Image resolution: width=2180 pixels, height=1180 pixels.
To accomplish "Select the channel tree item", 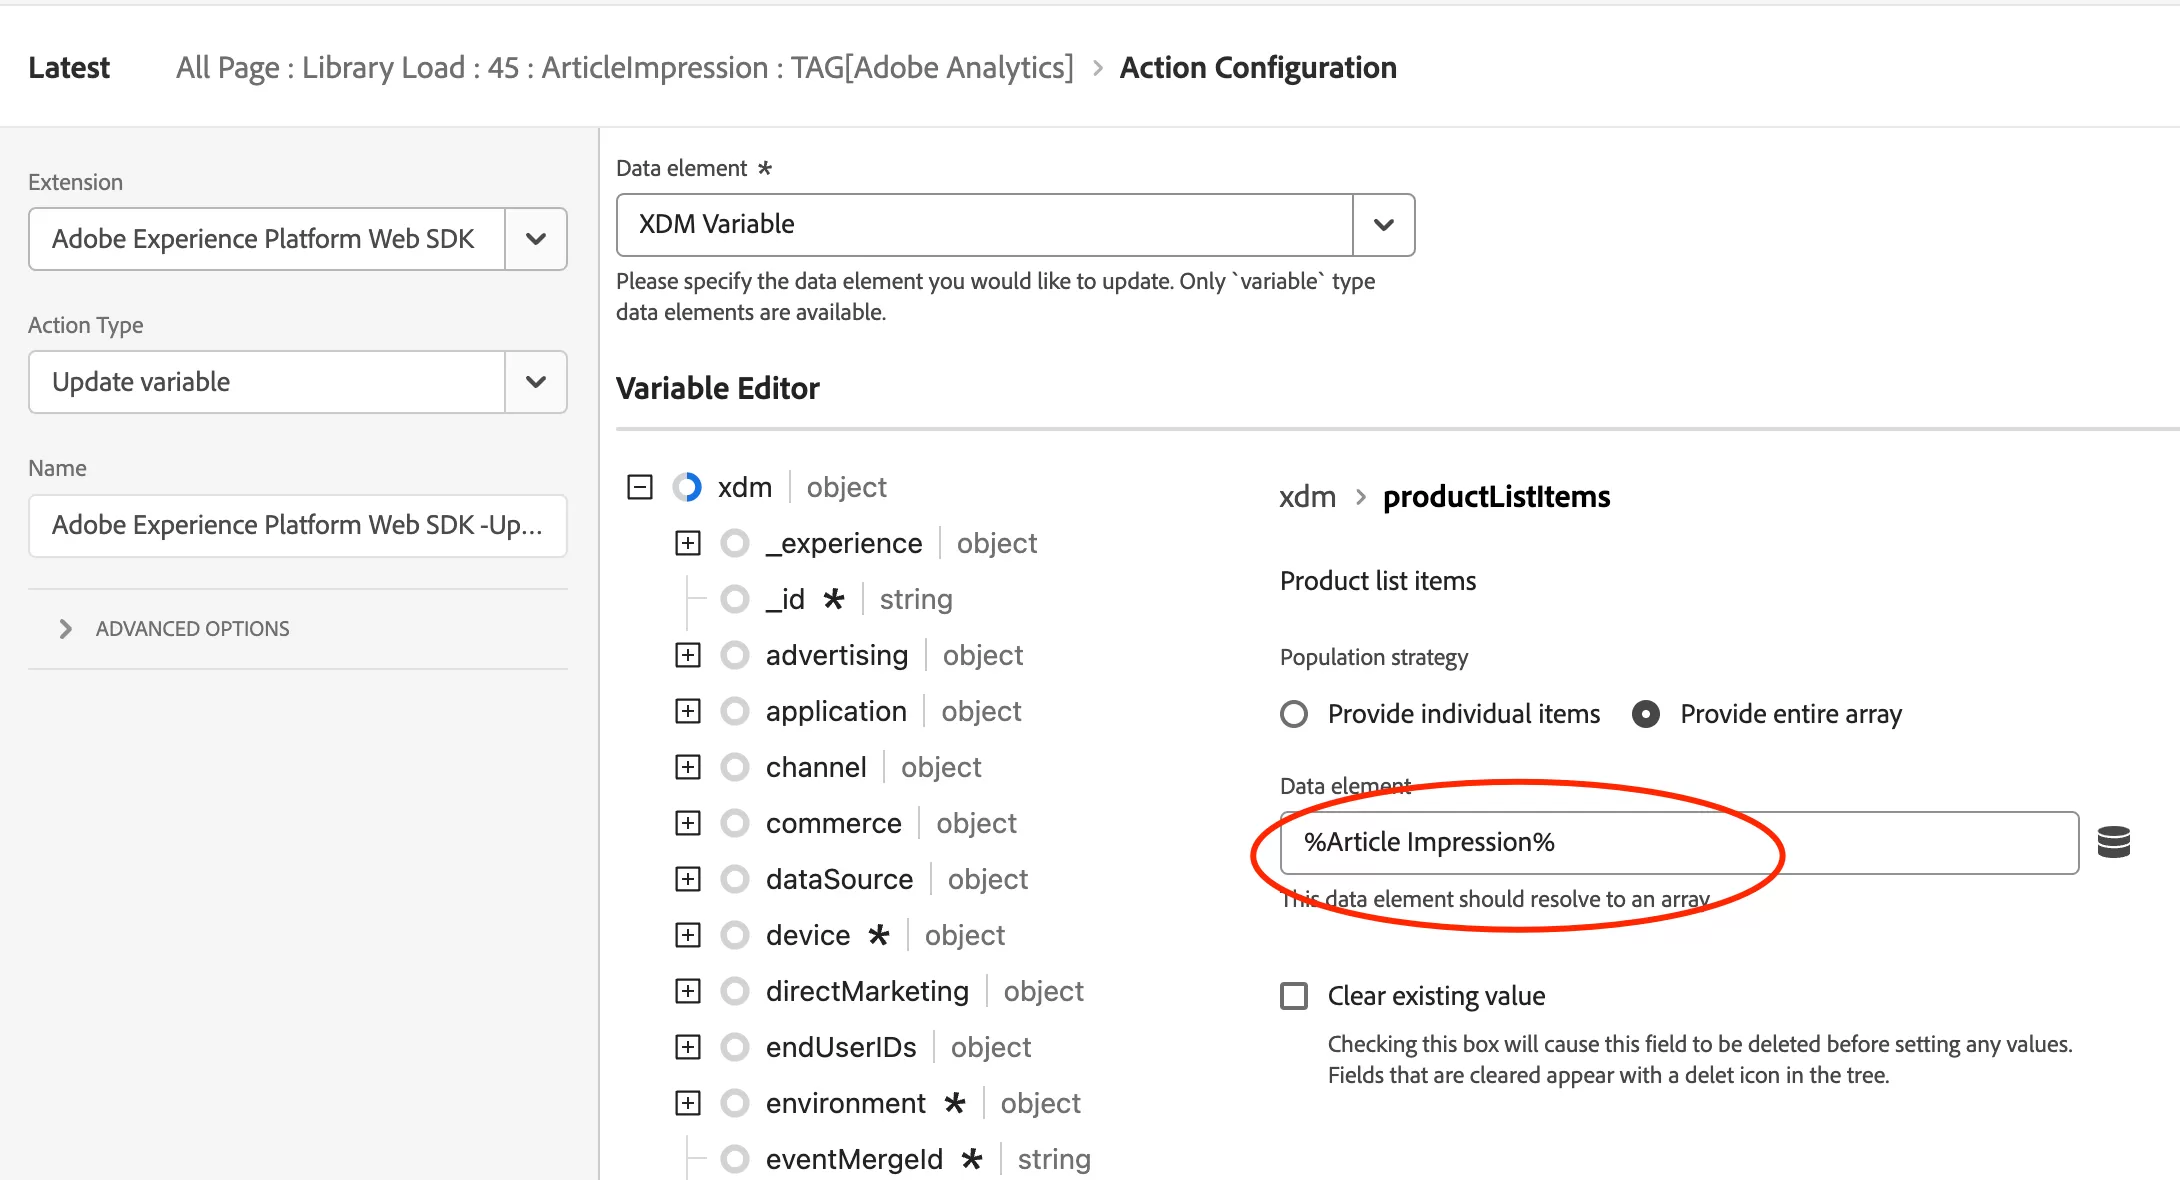I will pos(816,767).
